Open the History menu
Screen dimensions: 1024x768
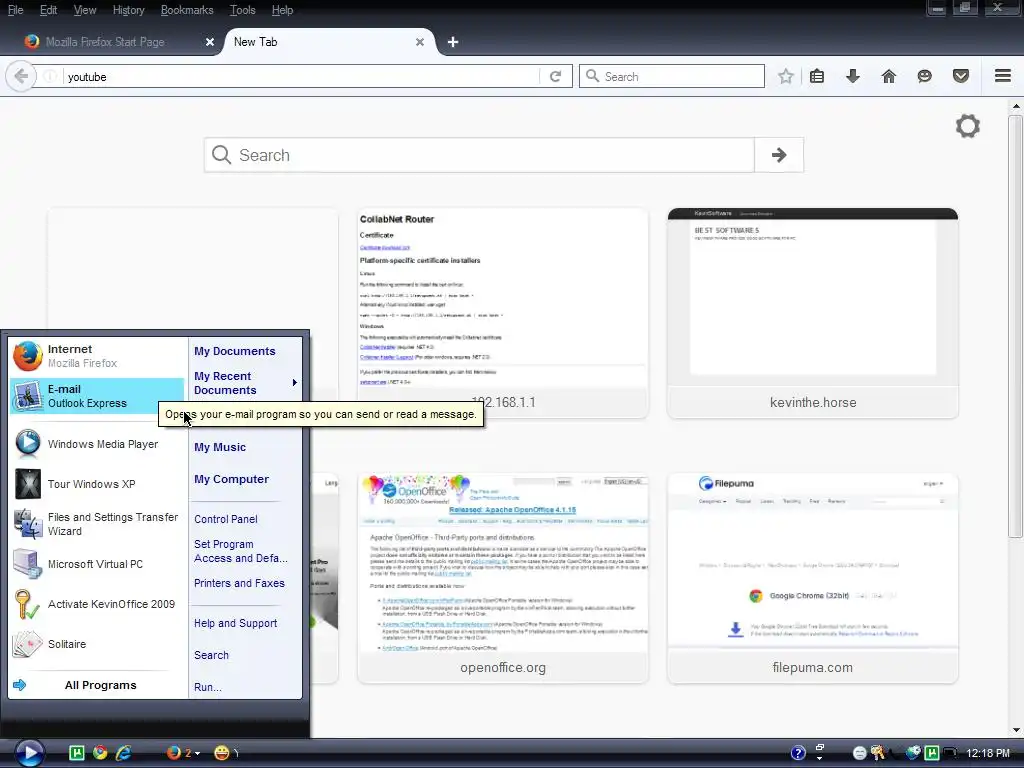[128, 10]
